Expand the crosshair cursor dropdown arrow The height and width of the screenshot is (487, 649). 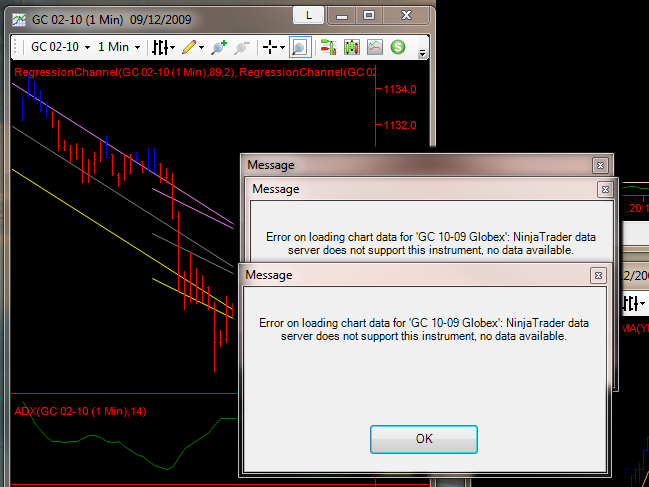tap(282, 48)
